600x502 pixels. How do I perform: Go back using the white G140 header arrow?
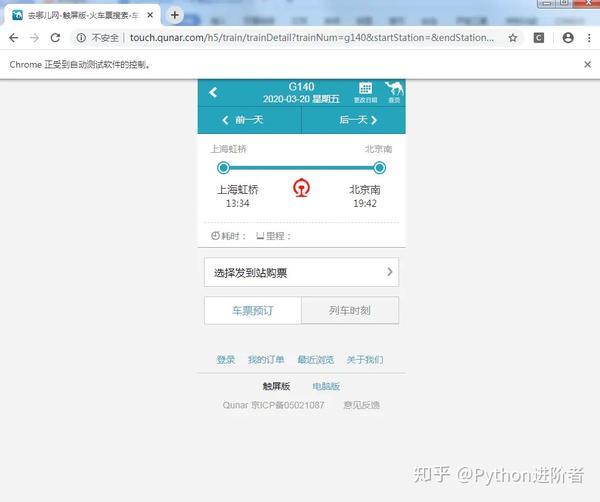214,92
